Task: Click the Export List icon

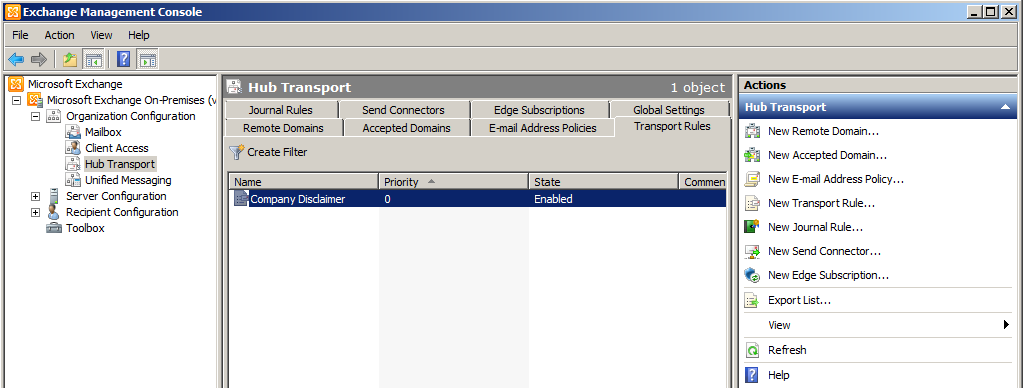Action: click(x=752, y=301)
